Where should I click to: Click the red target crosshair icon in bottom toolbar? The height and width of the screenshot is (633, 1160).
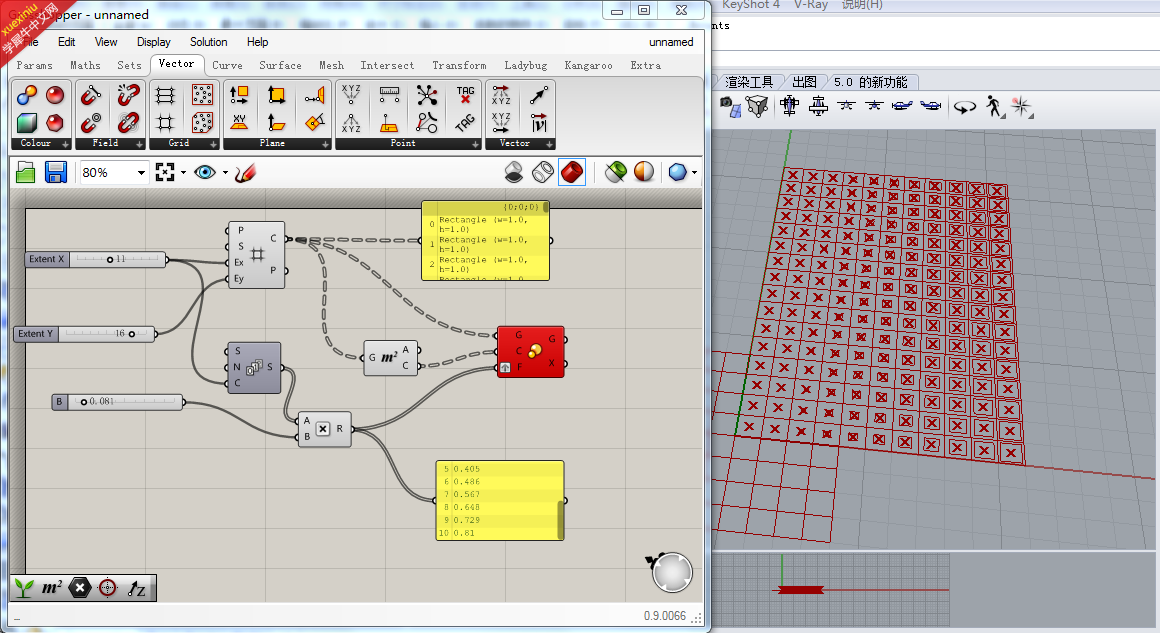click(108, 588)
